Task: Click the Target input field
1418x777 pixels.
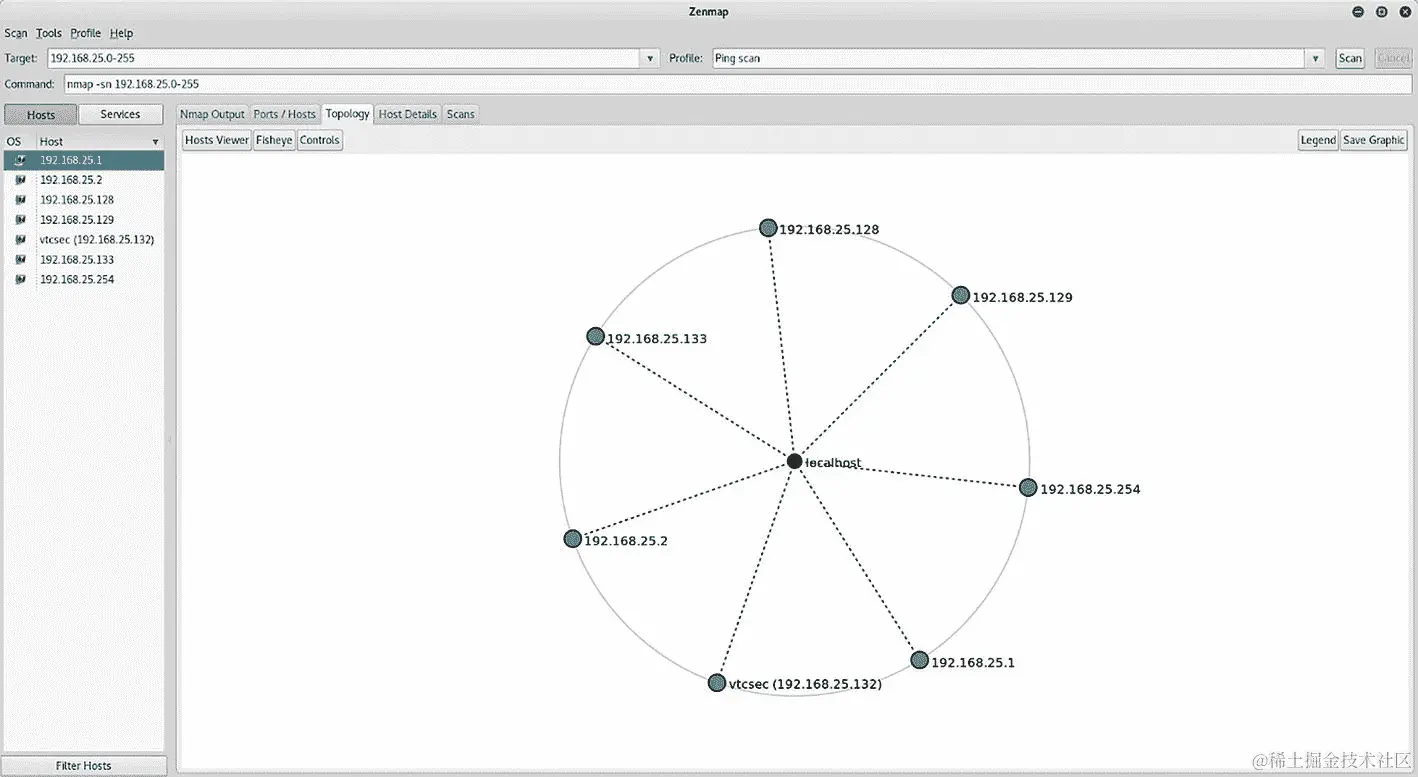Action: coord(344,59)
